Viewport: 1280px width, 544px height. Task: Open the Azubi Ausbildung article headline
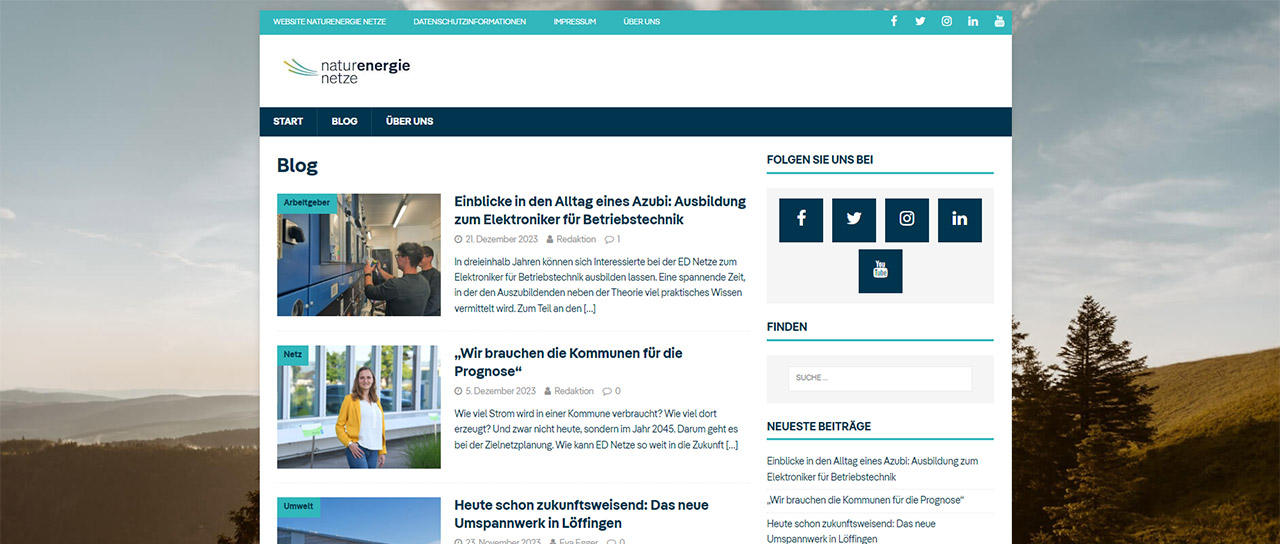(x=600, y=210)
